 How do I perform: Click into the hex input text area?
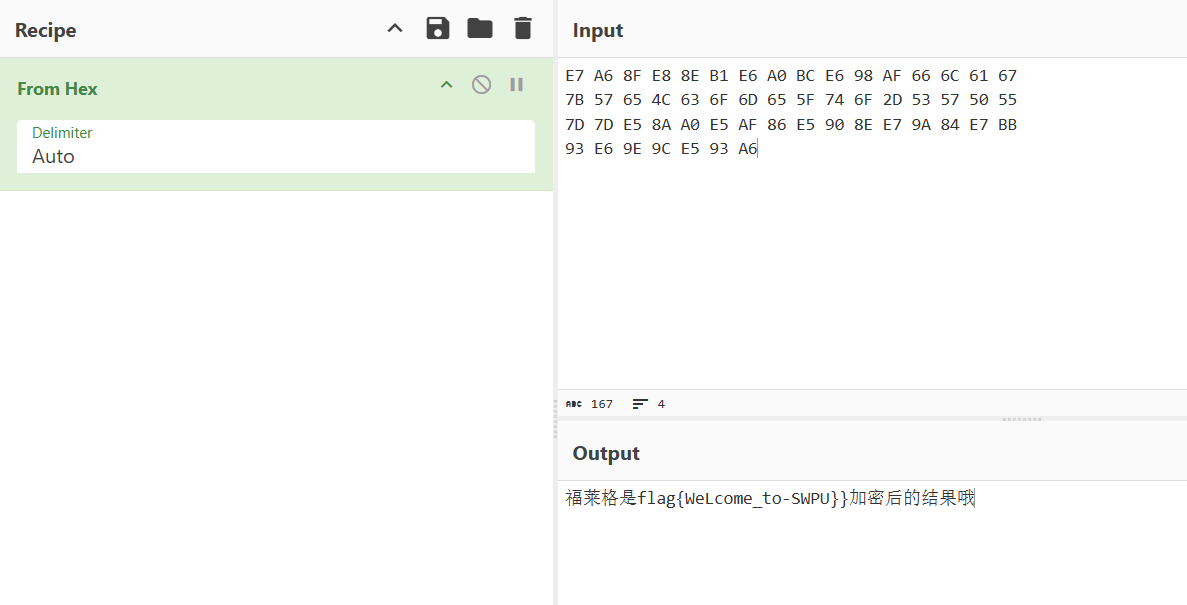point(872,223)
